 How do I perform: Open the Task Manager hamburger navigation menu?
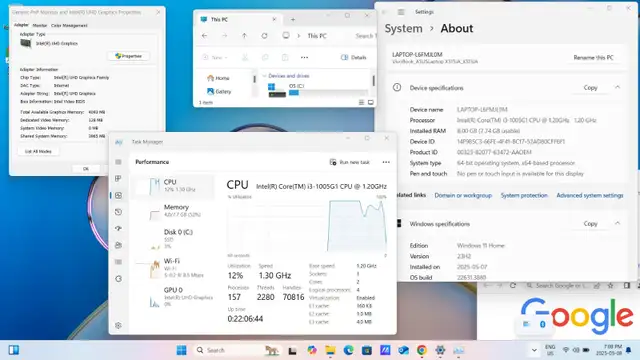point(118,162)
